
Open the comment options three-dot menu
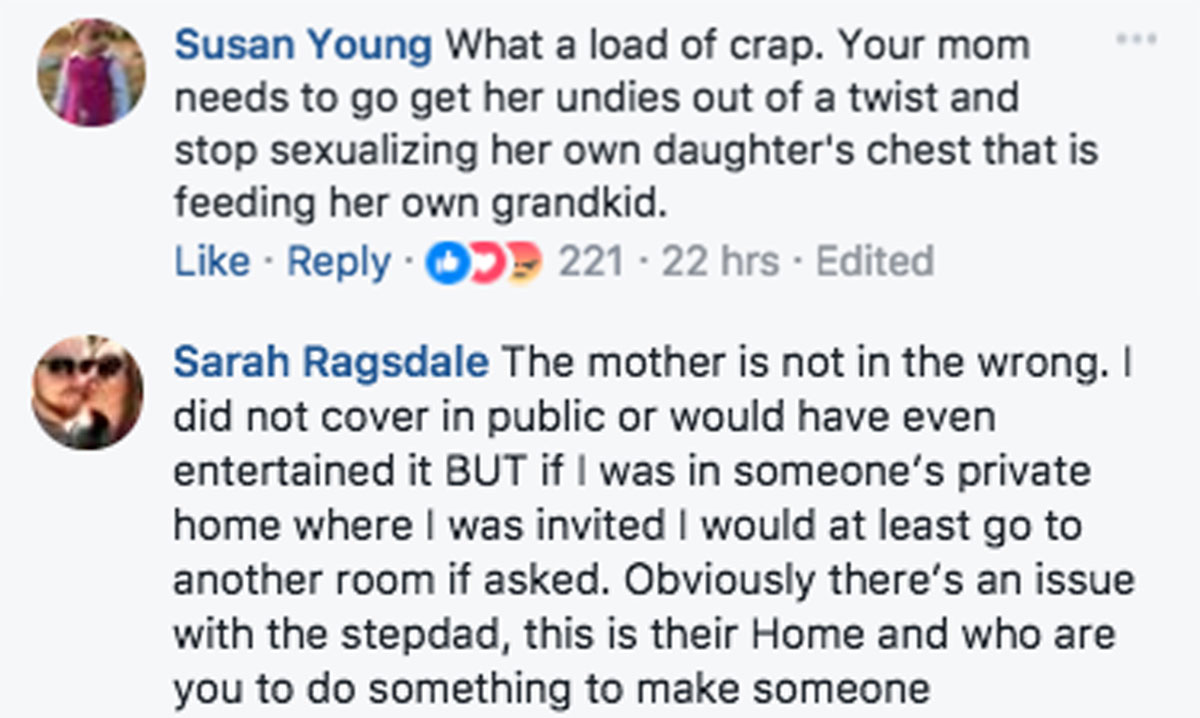1137,39
